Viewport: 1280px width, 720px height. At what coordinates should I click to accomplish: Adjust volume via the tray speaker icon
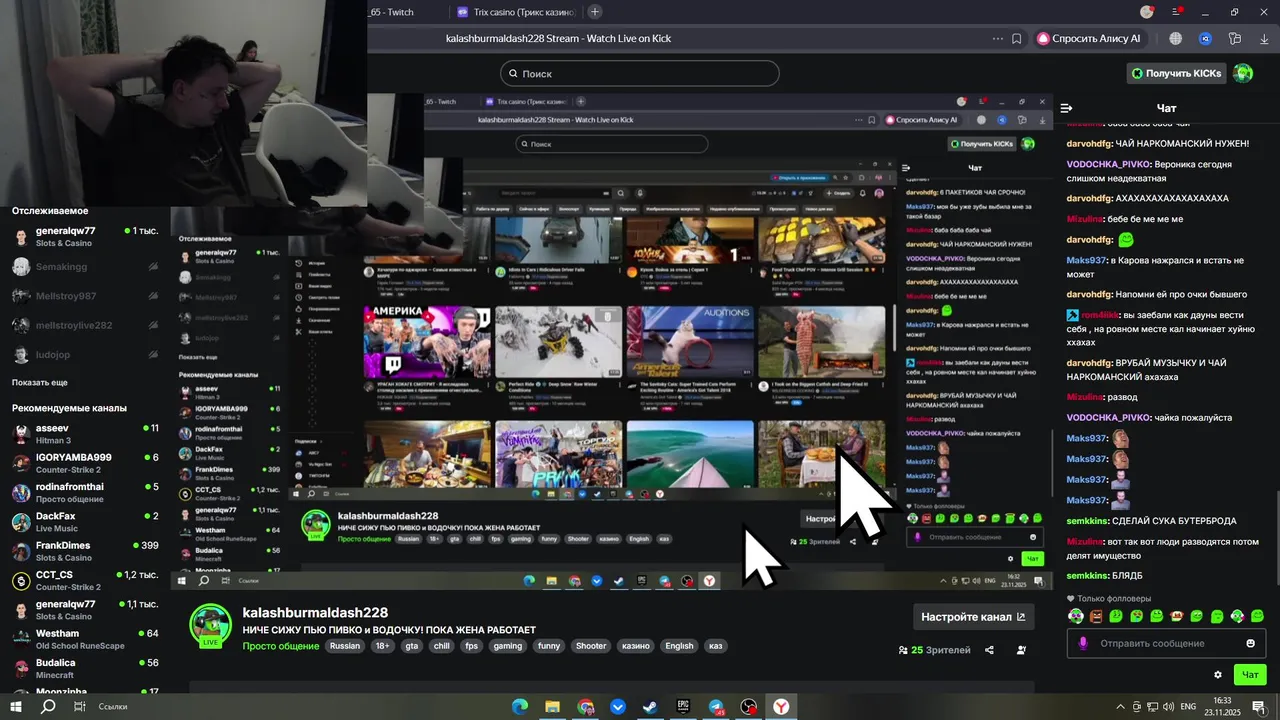(x=1168, y=707)
